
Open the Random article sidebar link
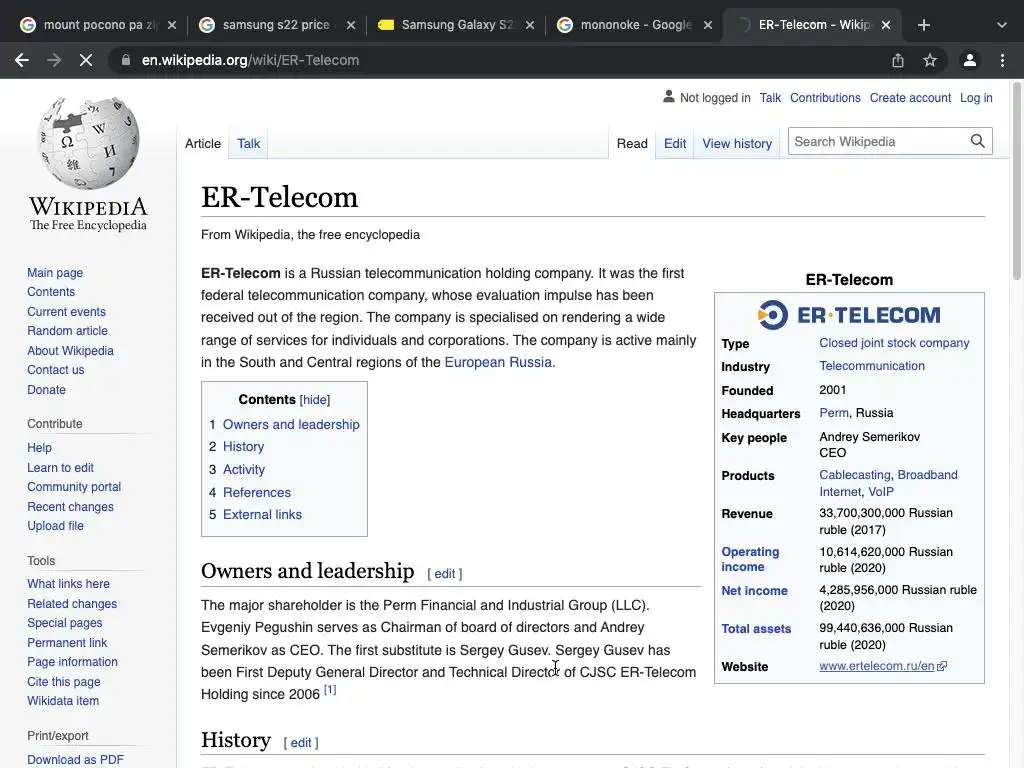[67, 331]
